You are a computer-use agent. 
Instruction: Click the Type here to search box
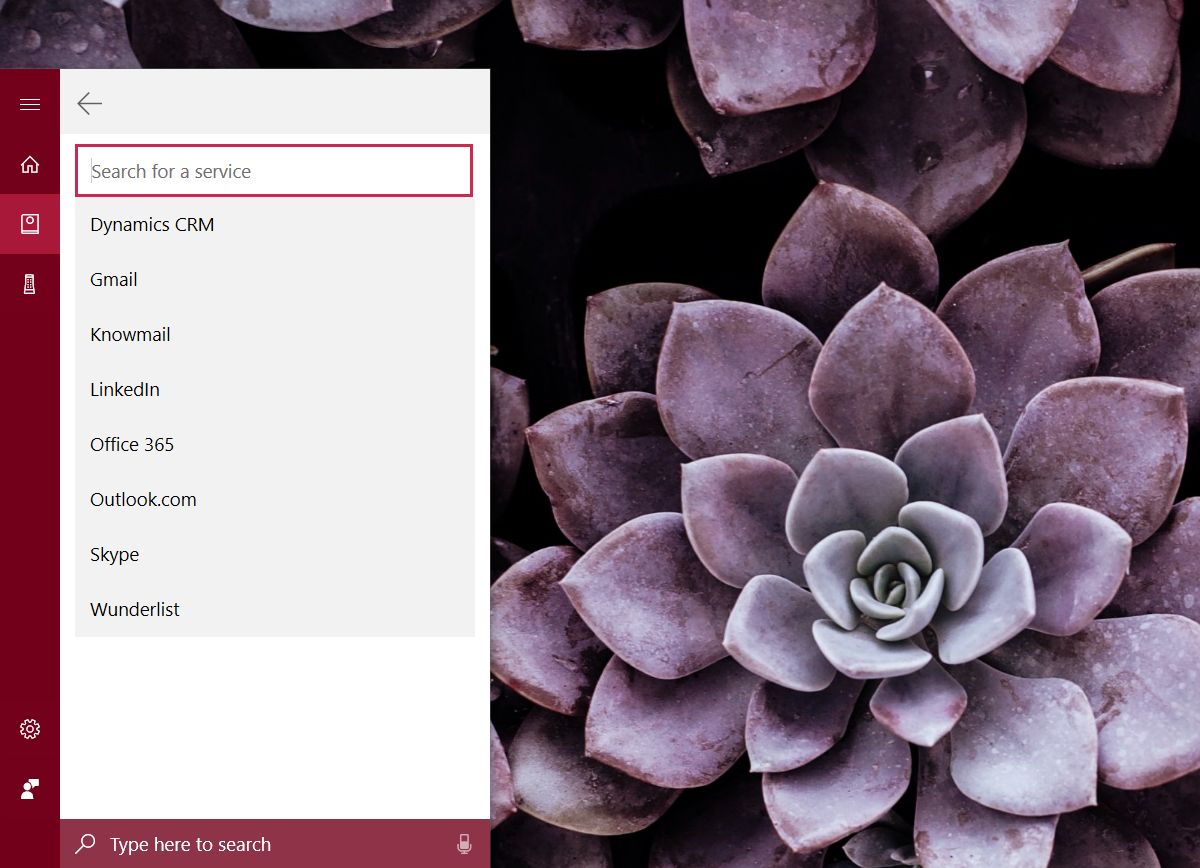click(x=275, y=844)
